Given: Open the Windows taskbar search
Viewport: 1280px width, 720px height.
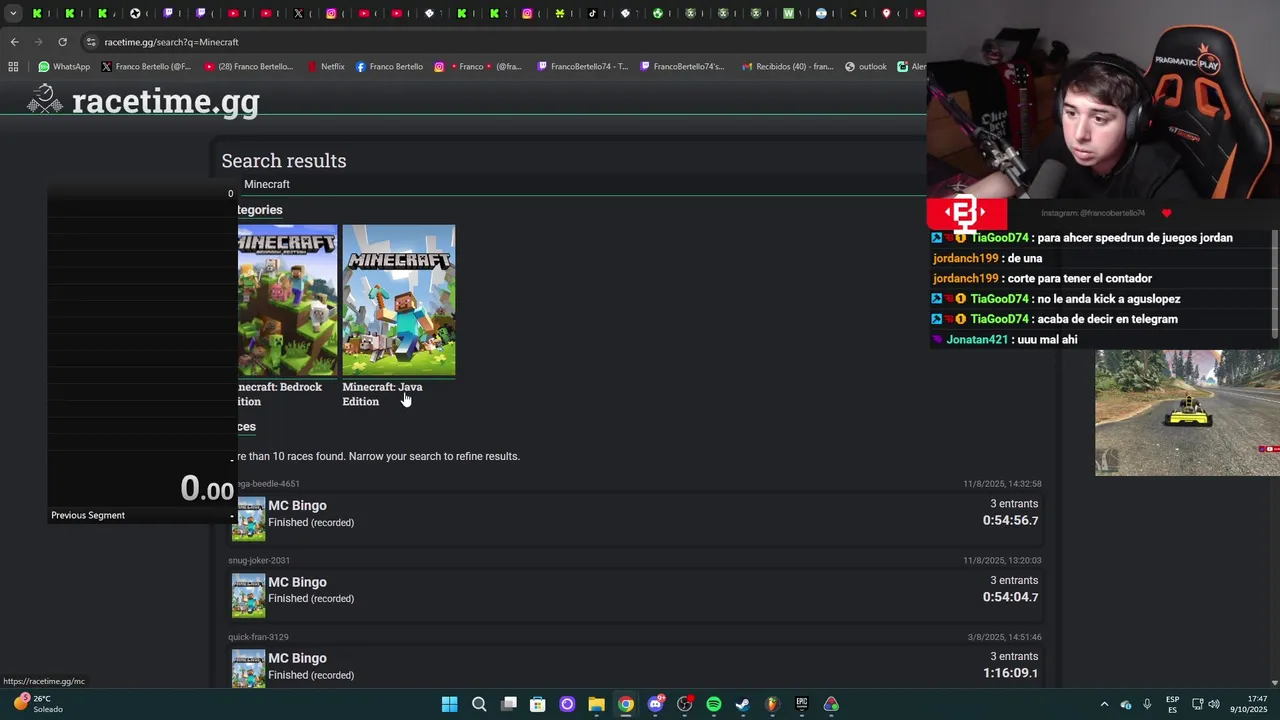Looking at the screenshot, I should (479, 704).
